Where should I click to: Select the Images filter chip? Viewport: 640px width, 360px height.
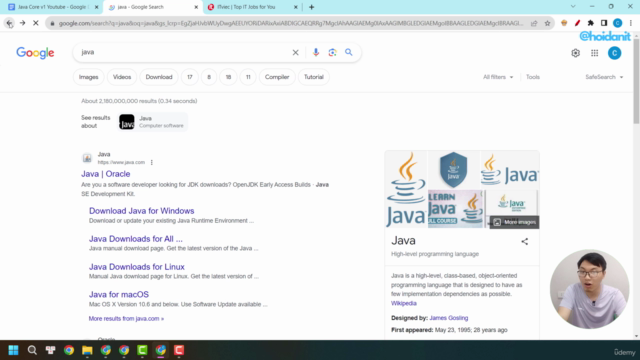(x=89, y=77)
